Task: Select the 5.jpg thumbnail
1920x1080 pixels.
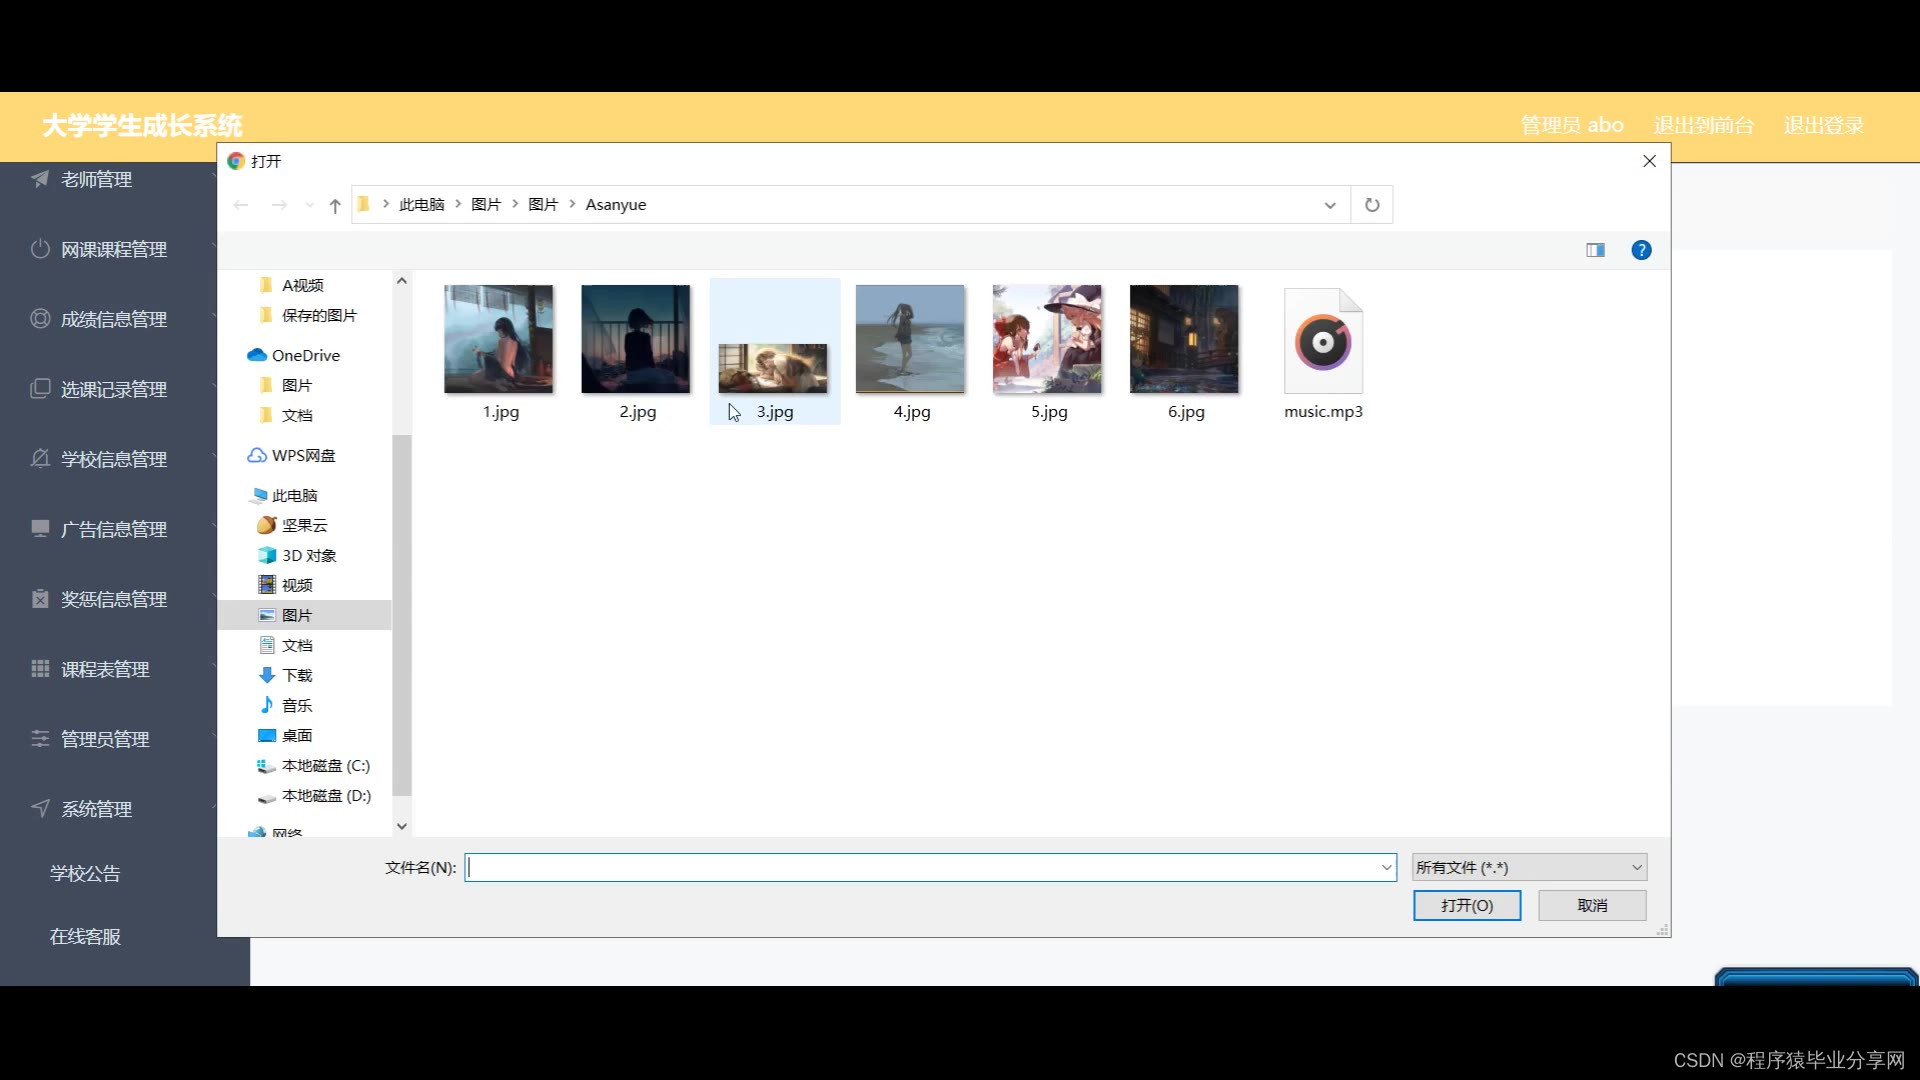Action: tap(1047, 340)
